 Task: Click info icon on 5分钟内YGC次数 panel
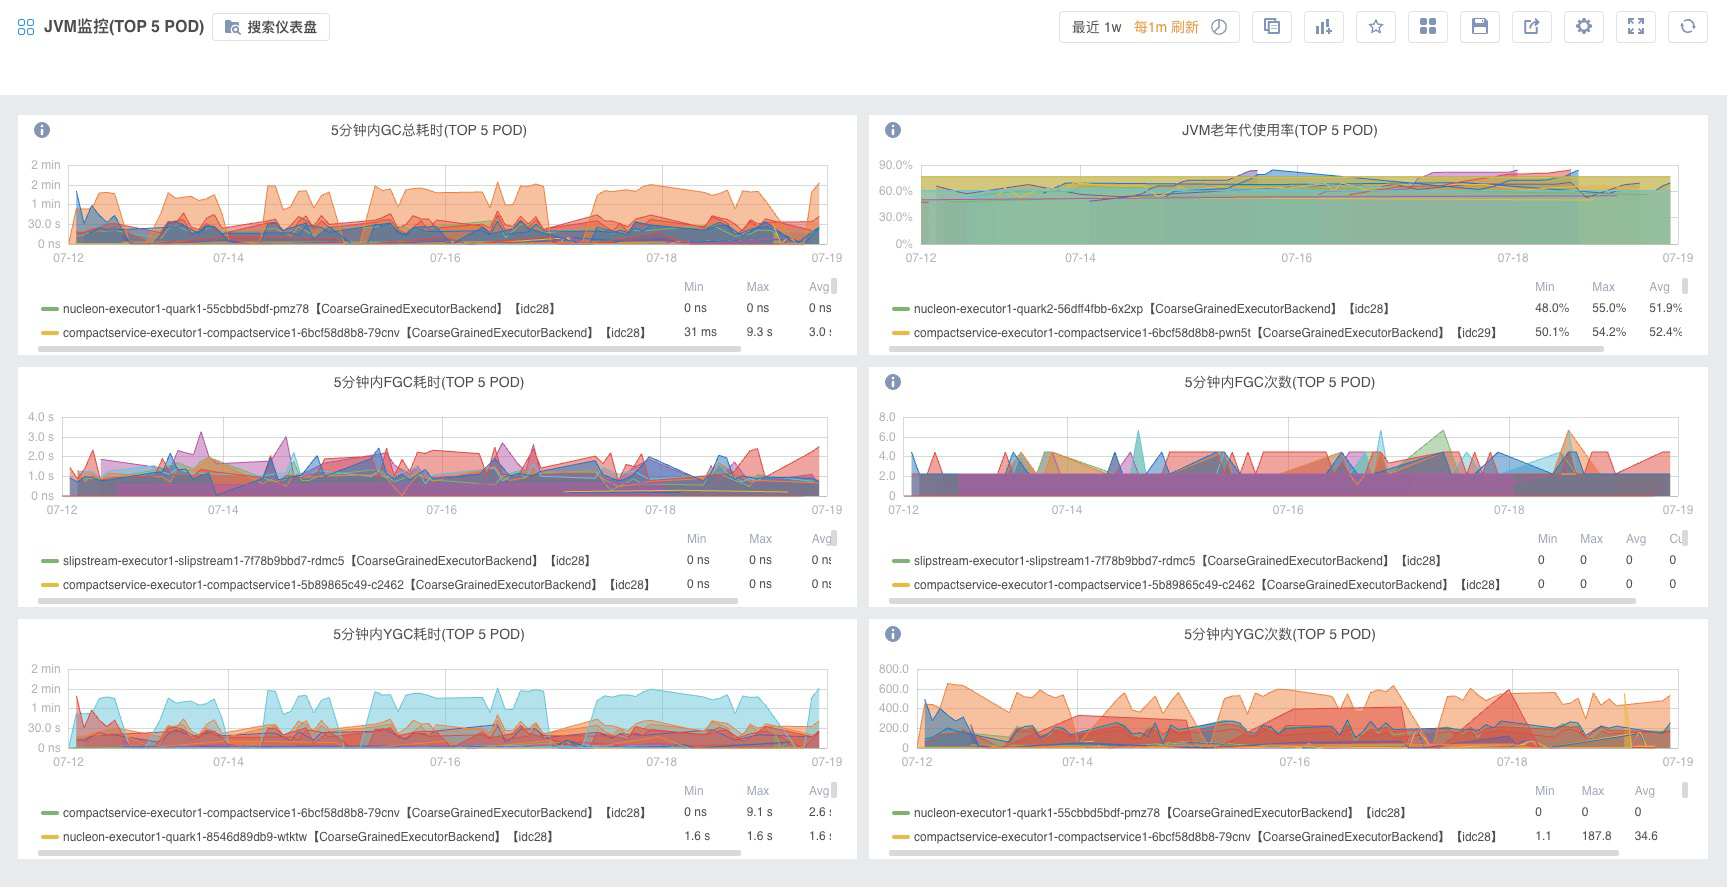point(893,634)
